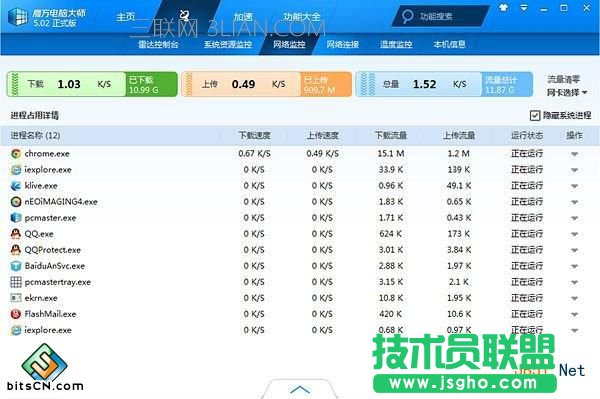Expand actions arrow for pcmaster.exe
Viewport: 600px width, 399px height.
click(574, 218)
